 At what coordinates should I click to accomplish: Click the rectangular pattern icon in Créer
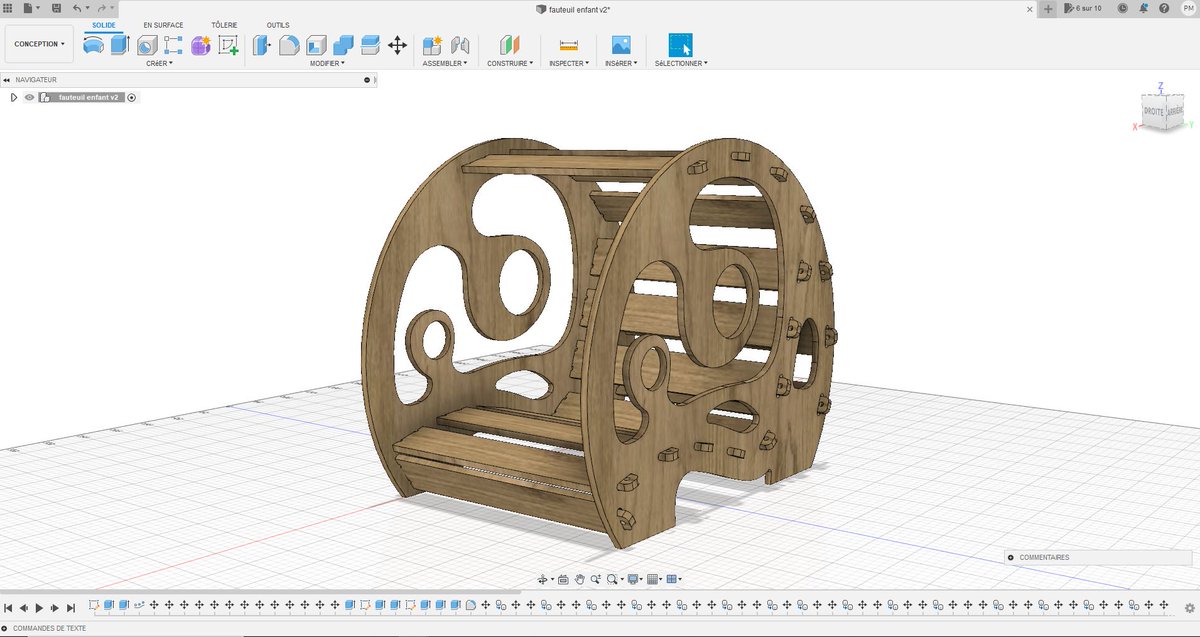(173, 45)
